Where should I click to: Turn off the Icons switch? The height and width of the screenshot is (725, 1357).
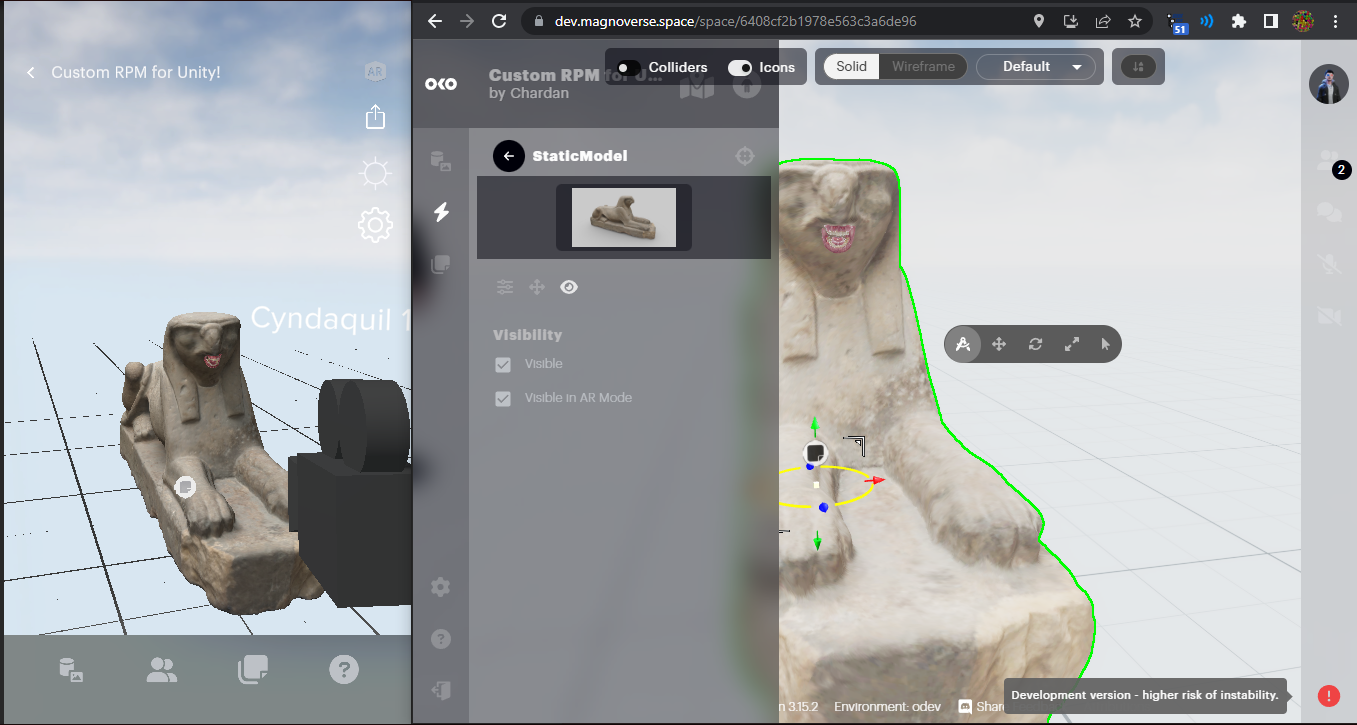click(x=740, y=67)
